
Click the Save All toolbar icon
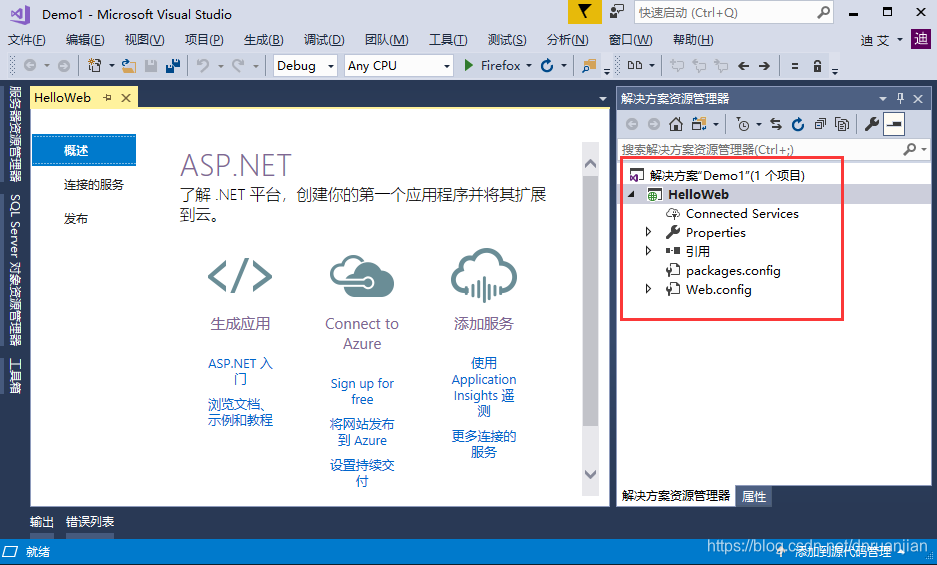[173, 66]
